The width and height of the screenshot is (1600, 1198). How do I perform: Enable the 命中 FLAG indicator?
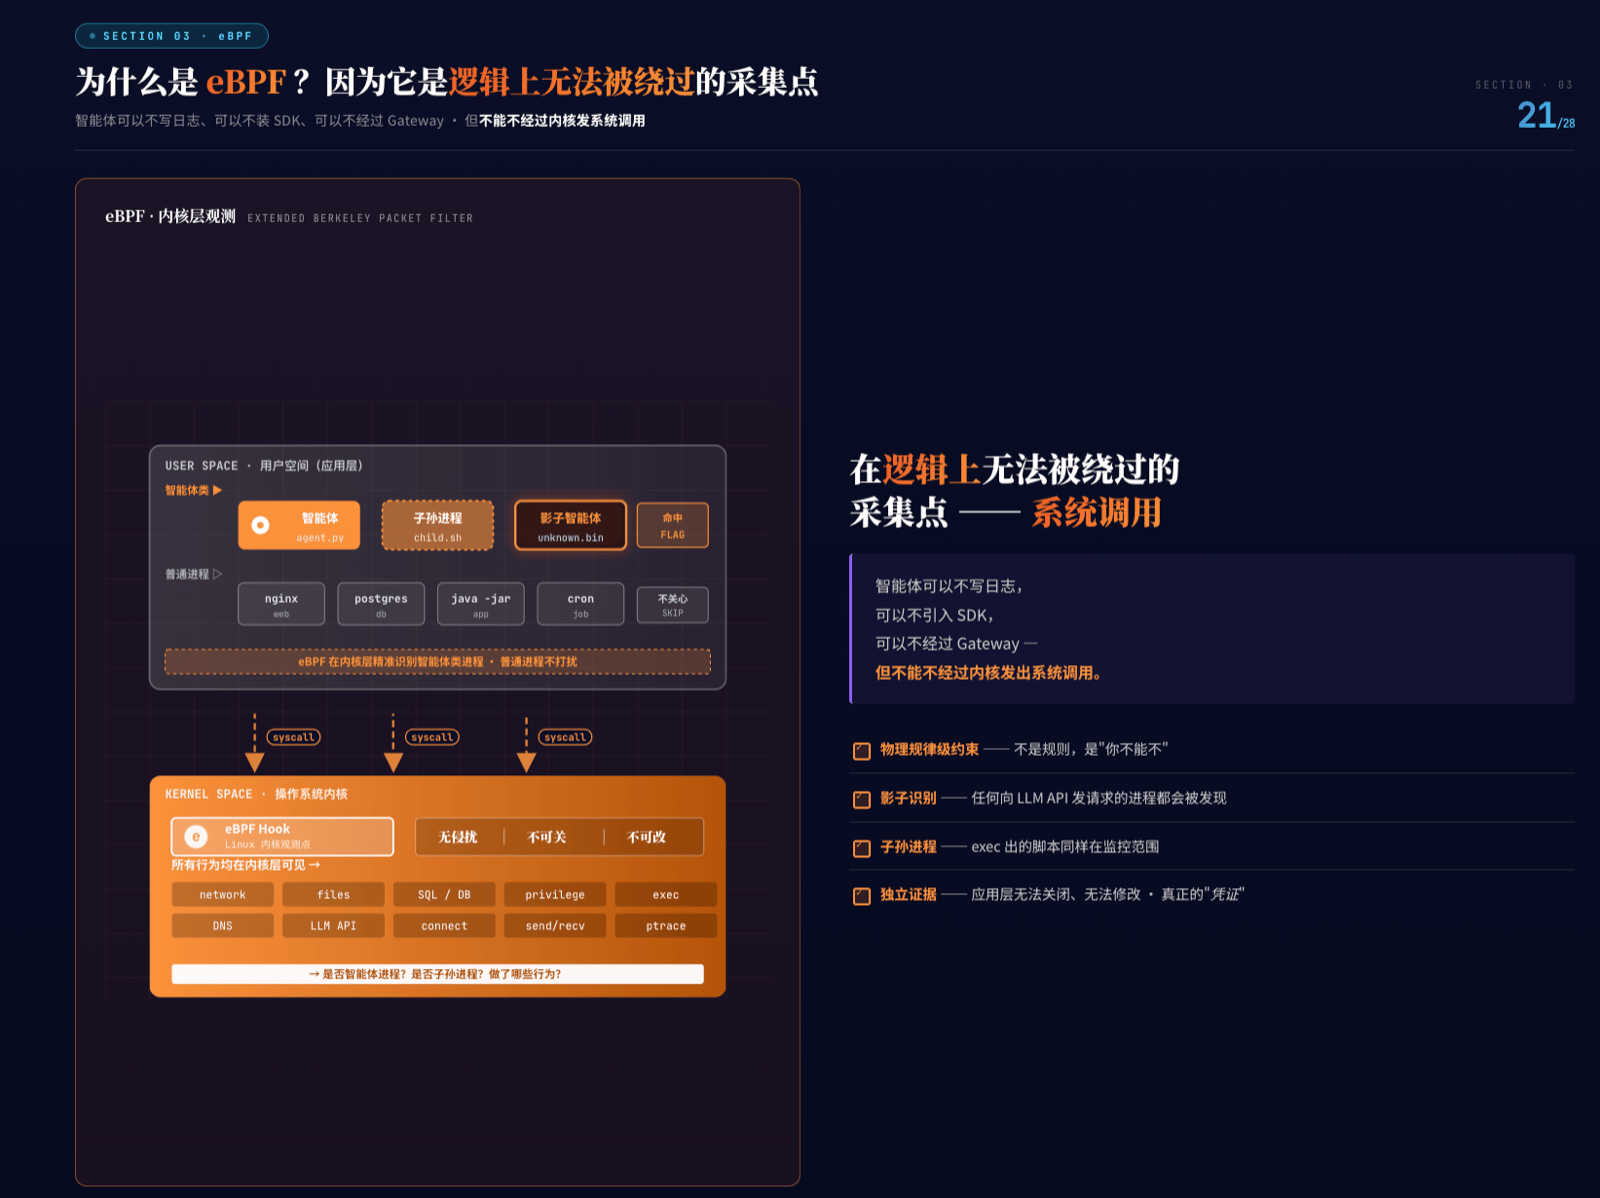672,524
